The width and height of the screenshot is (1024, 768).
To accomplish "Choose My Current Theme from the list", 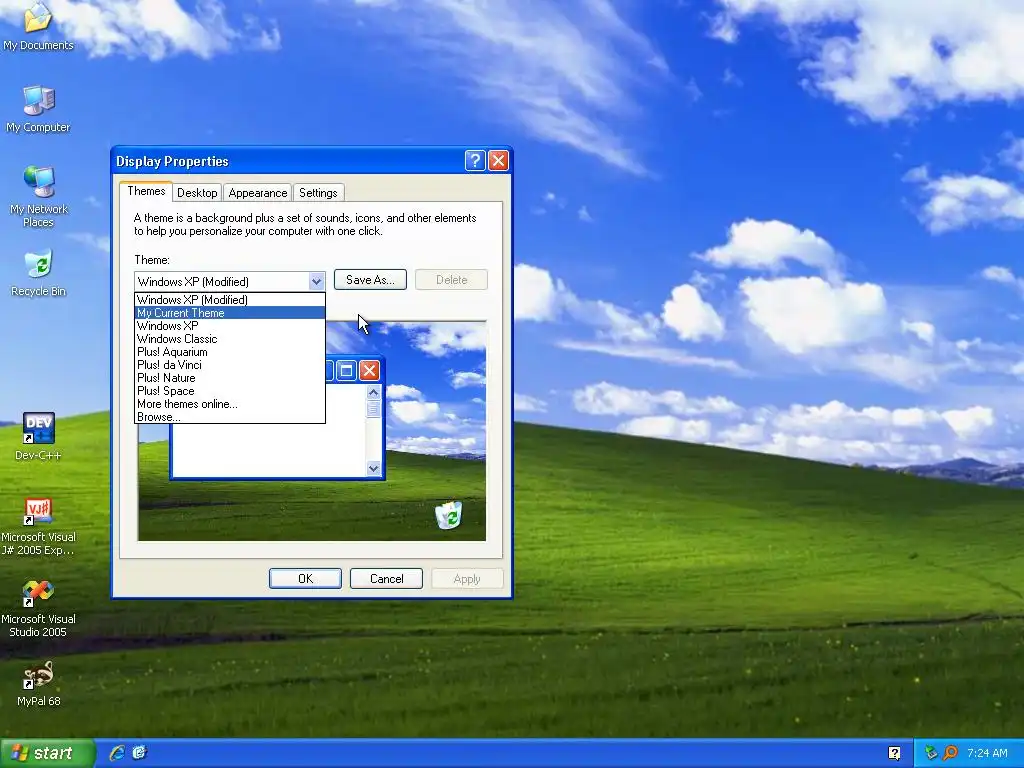I will coord(230,313).
